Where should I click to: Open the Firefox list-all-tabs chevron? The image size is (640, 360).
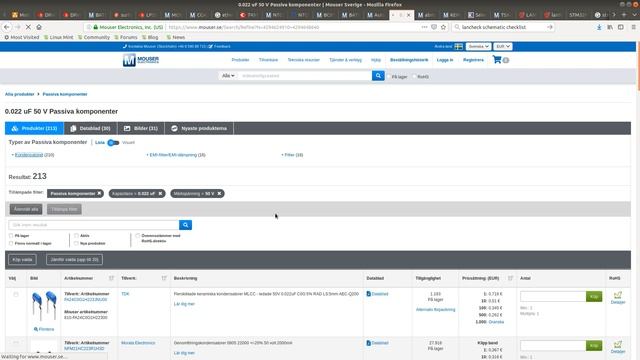pos(634,15)
